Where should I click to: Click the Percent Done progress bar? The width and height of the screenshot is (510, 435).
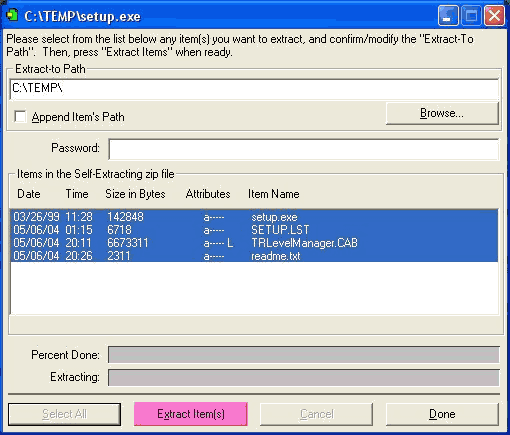click(304, 354)
